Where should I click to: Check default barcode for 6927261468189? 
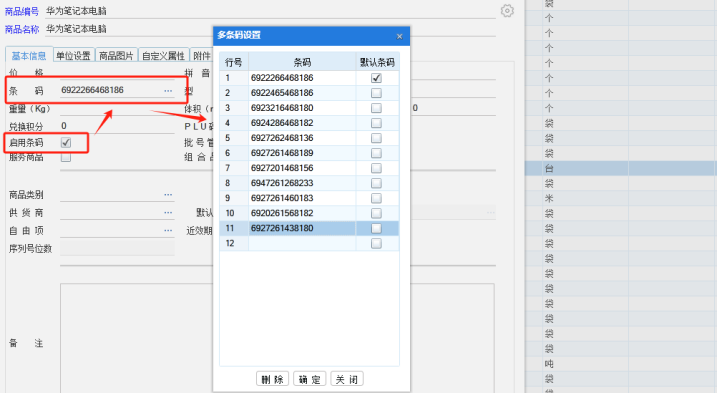pos(376,153)
